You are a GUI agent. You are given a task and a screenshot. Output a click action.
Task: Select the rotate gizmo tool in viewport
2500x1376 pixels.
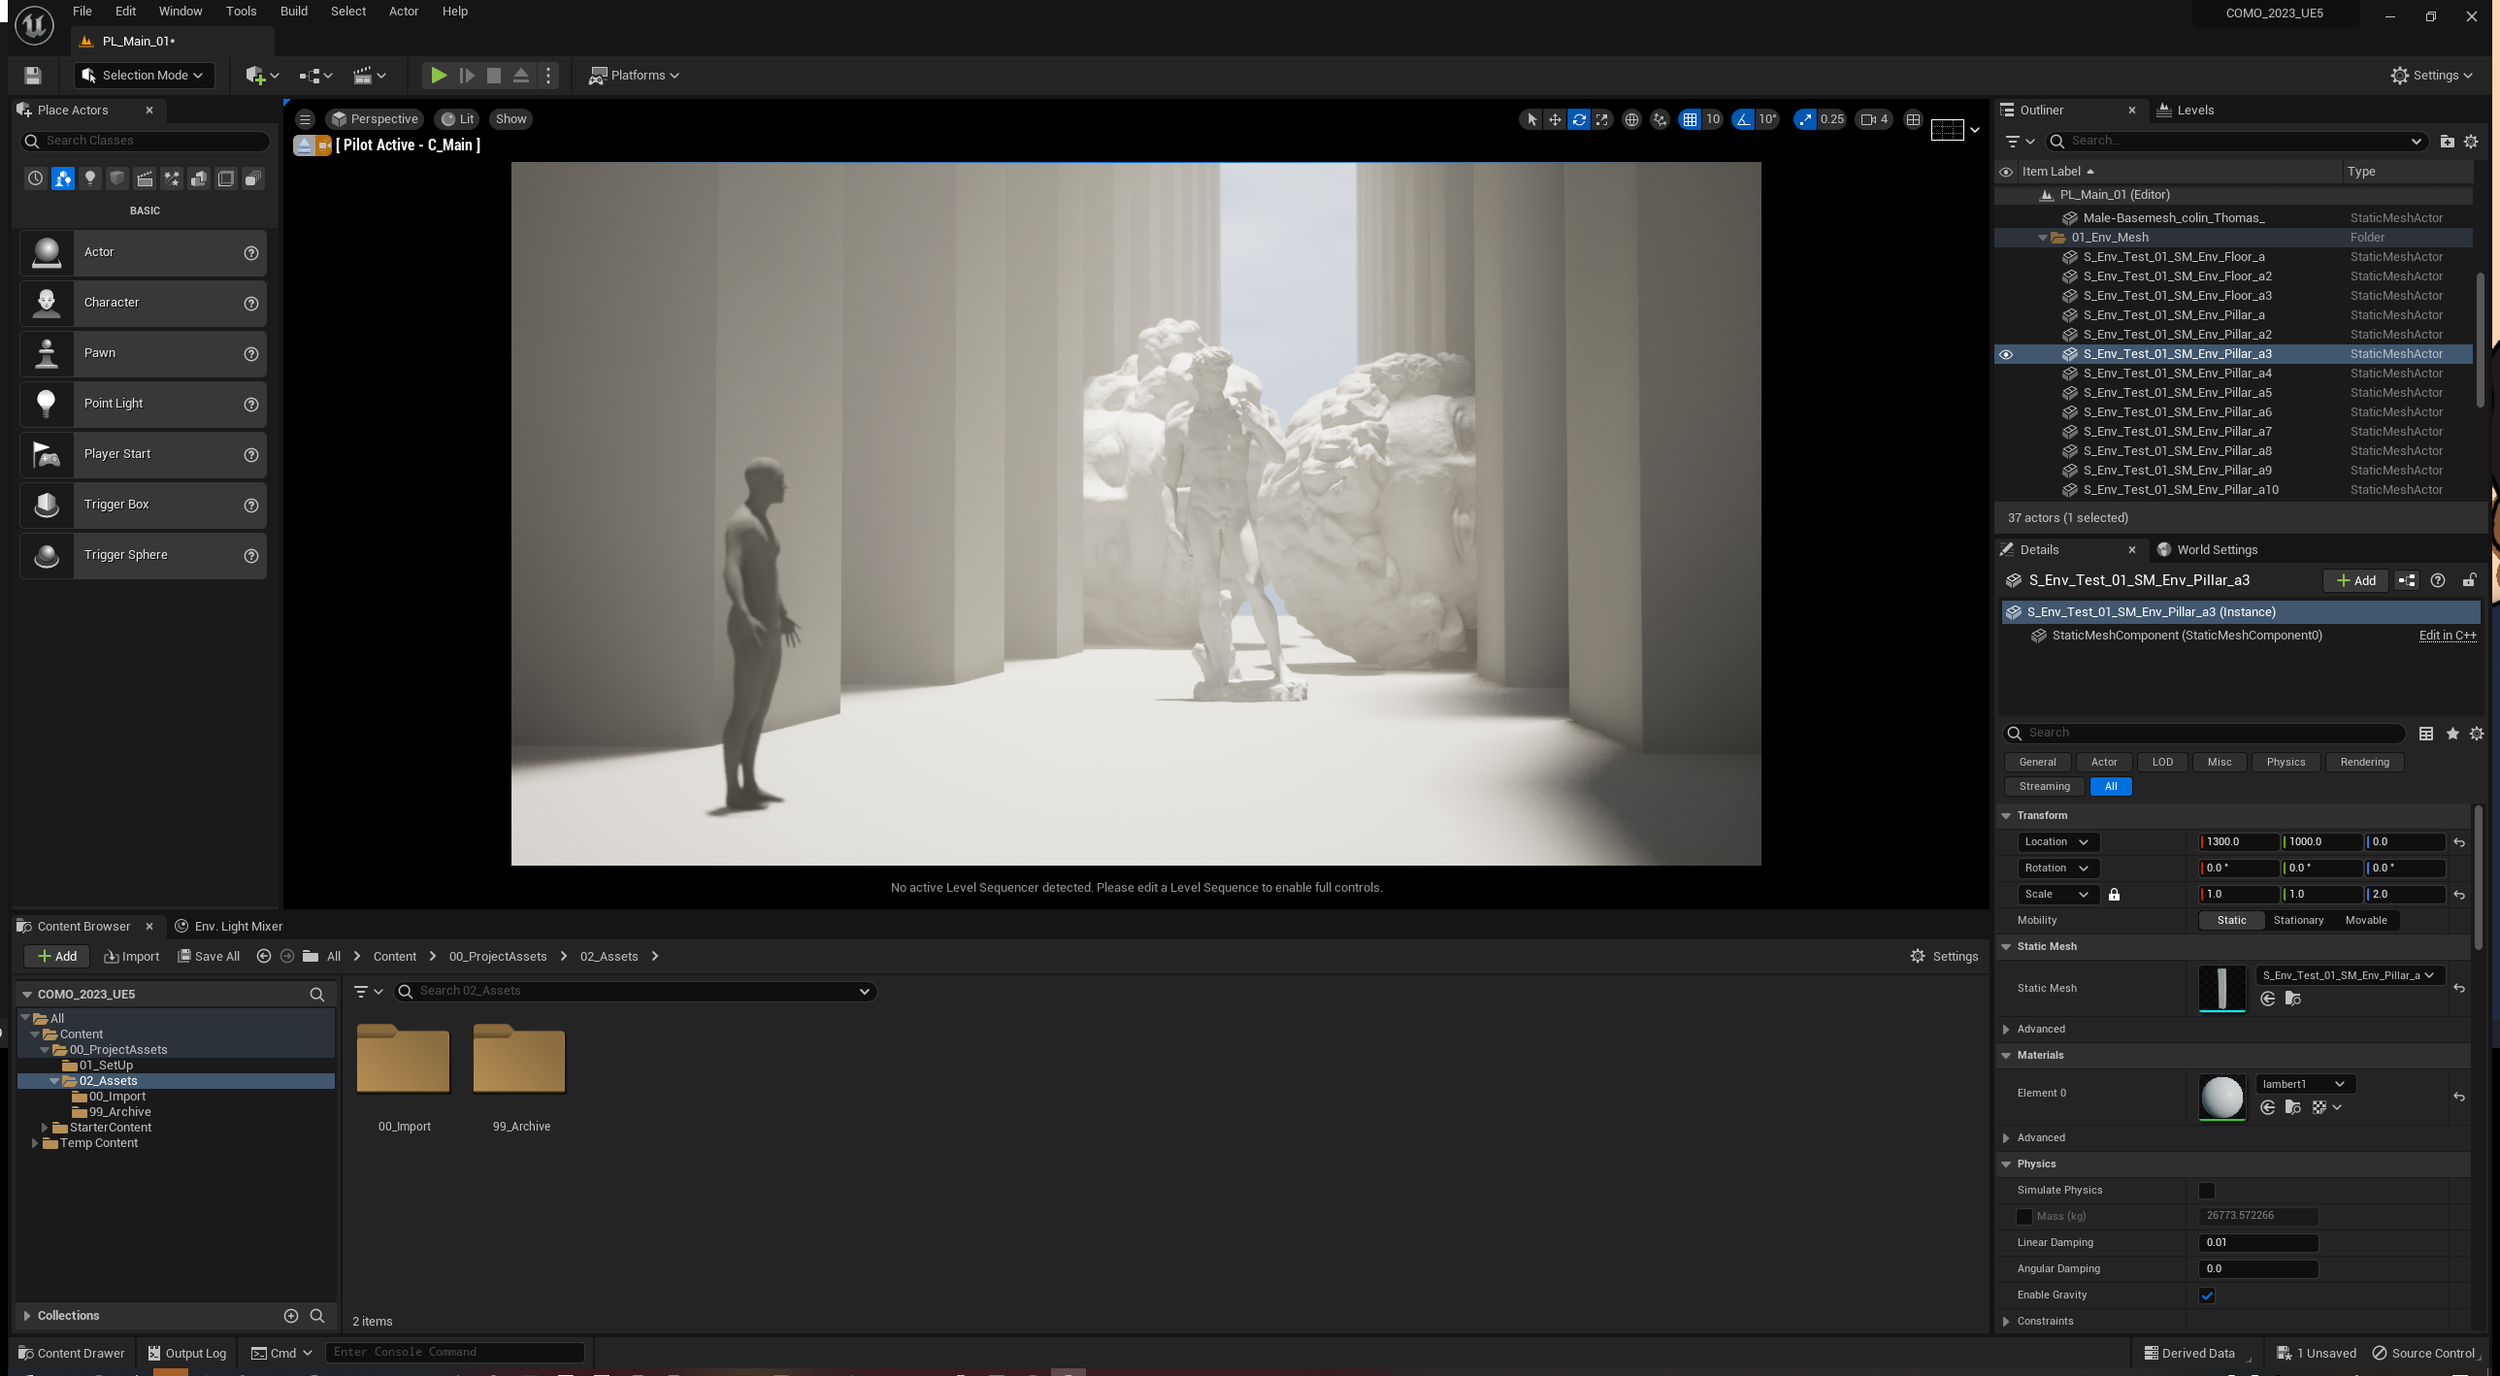(x=1578, y=119)
